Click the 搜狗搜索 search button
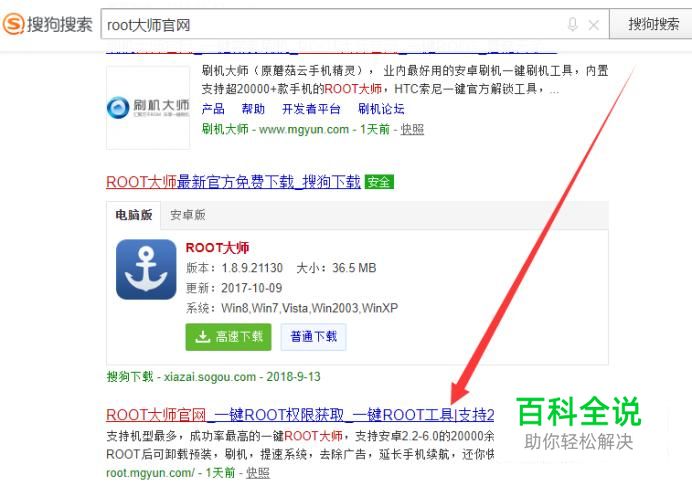This screenshot has width=692, height=486. pos(653,24)
